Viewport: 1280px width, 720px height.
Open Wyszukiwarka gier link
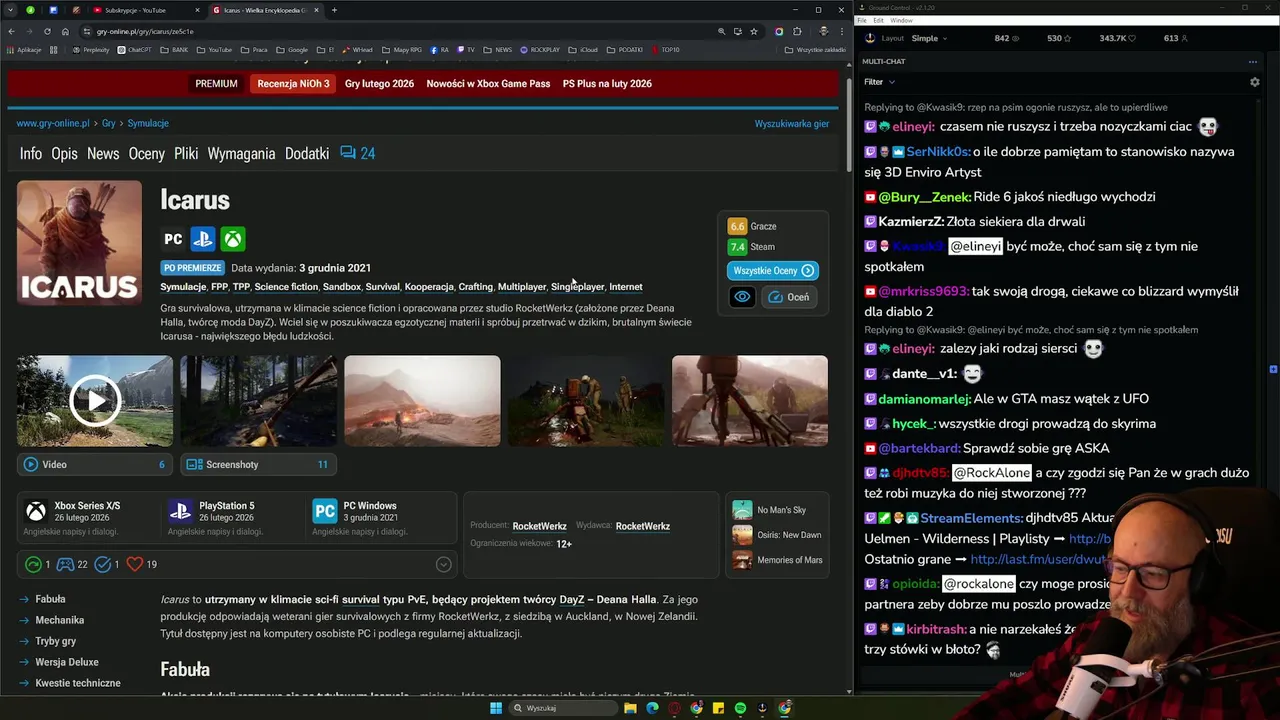click(792, 124)
